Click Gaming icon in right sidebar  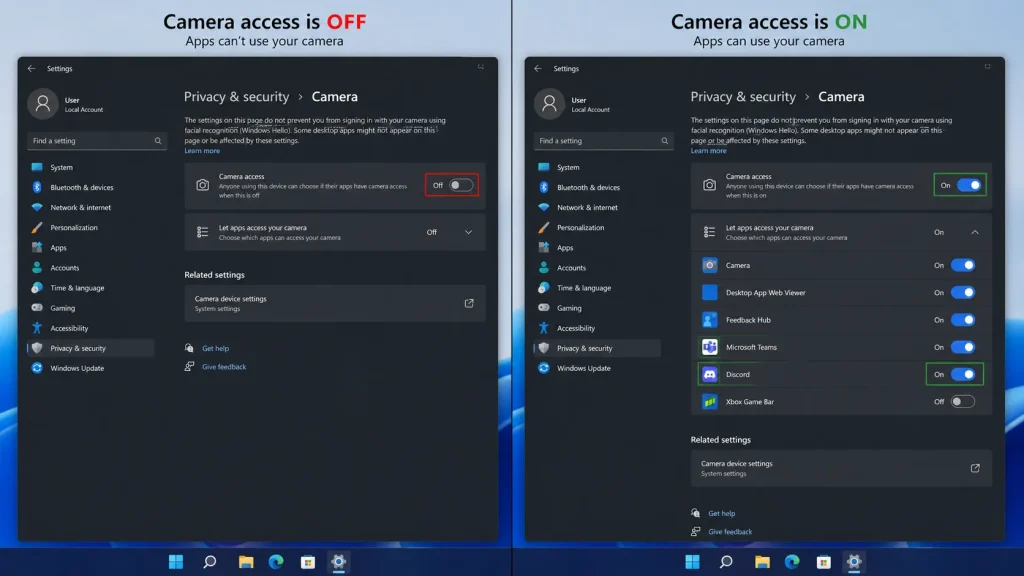click(x=543, y=308)
